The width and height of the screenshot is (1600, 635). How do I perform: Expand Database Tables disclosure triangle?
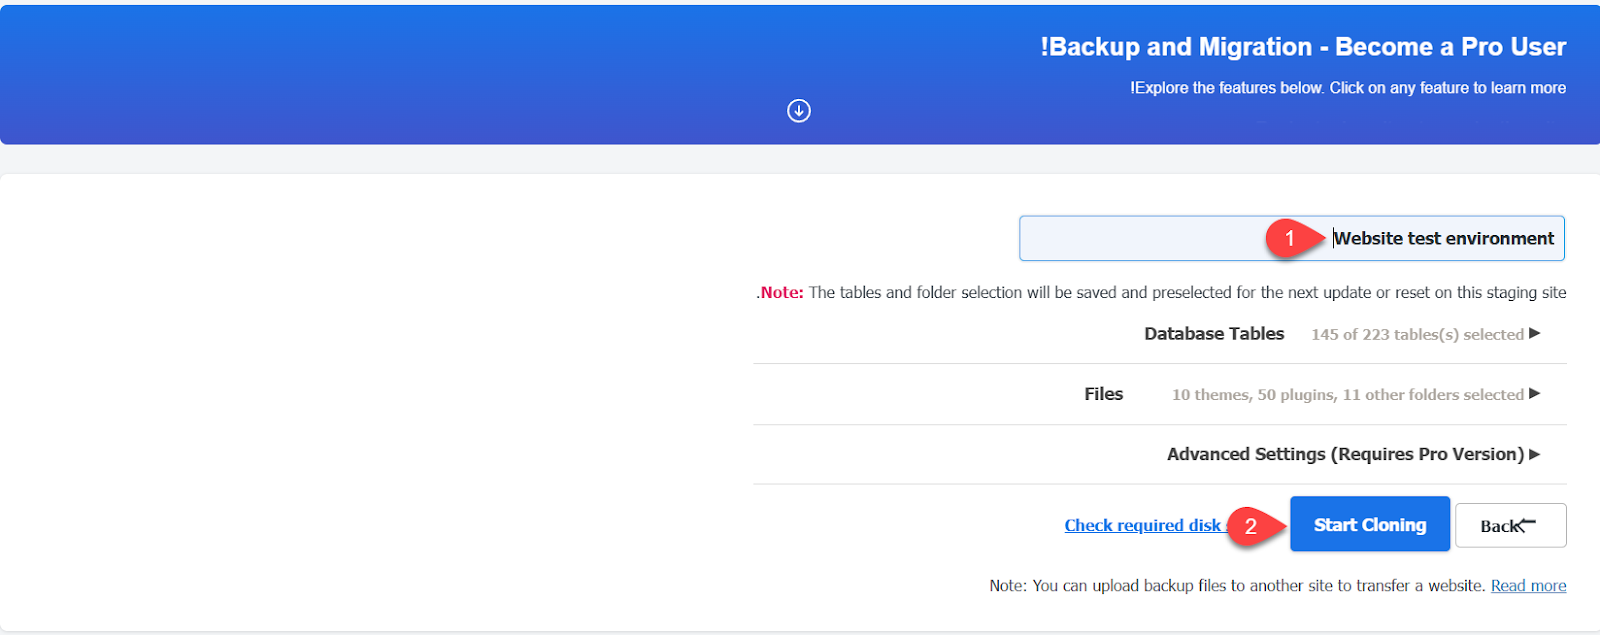(x=1535, y=333)
